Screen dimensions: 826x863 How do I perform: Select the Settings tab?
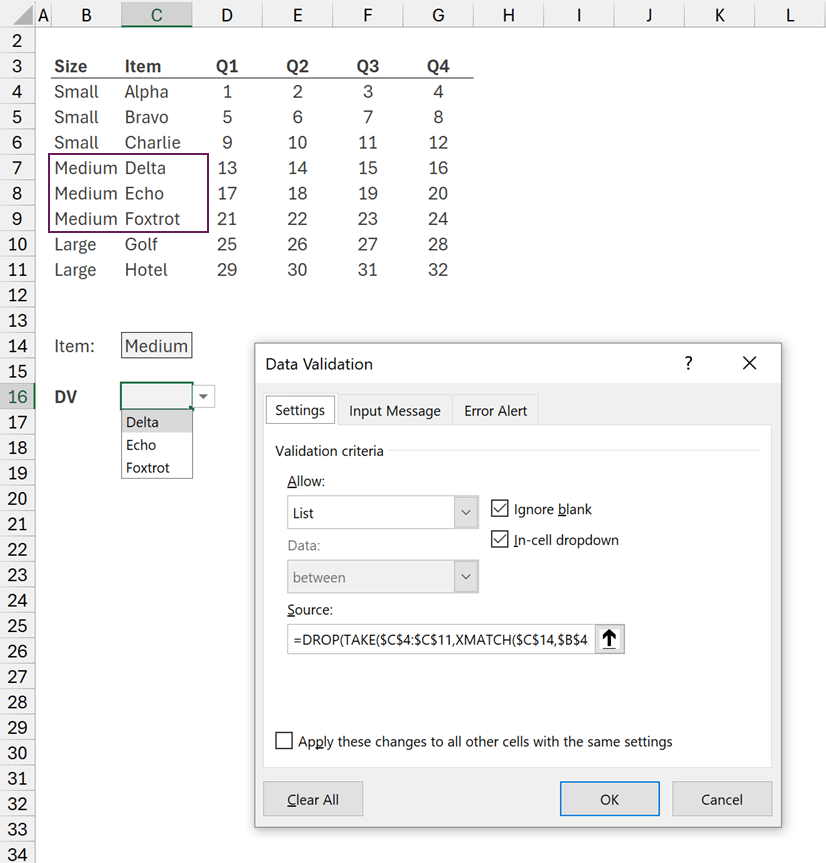click(300, 410)
